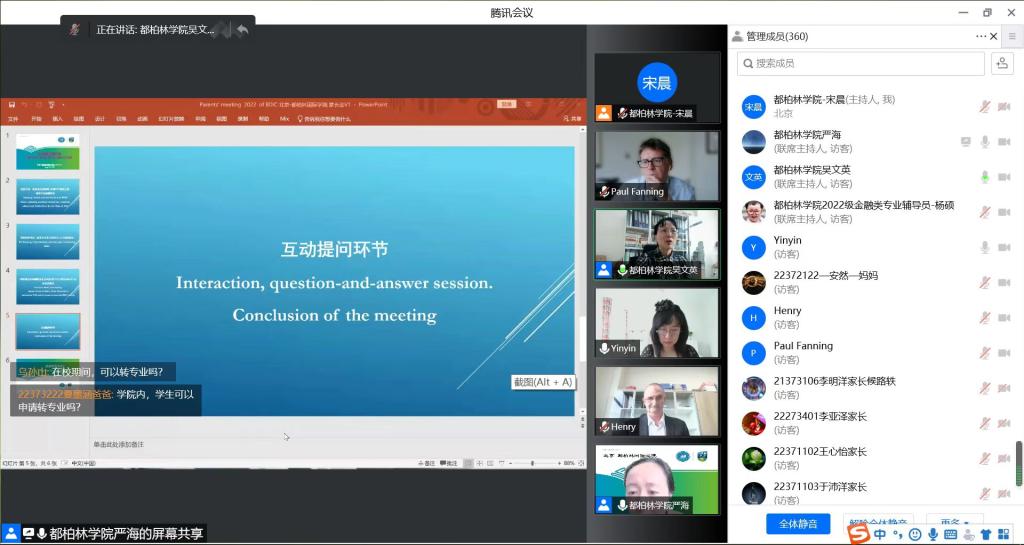Viewport: 1024px width, 545px height.
Task: Select Paul Fanning's video thumbnail
Action: (x=656, y=166)
